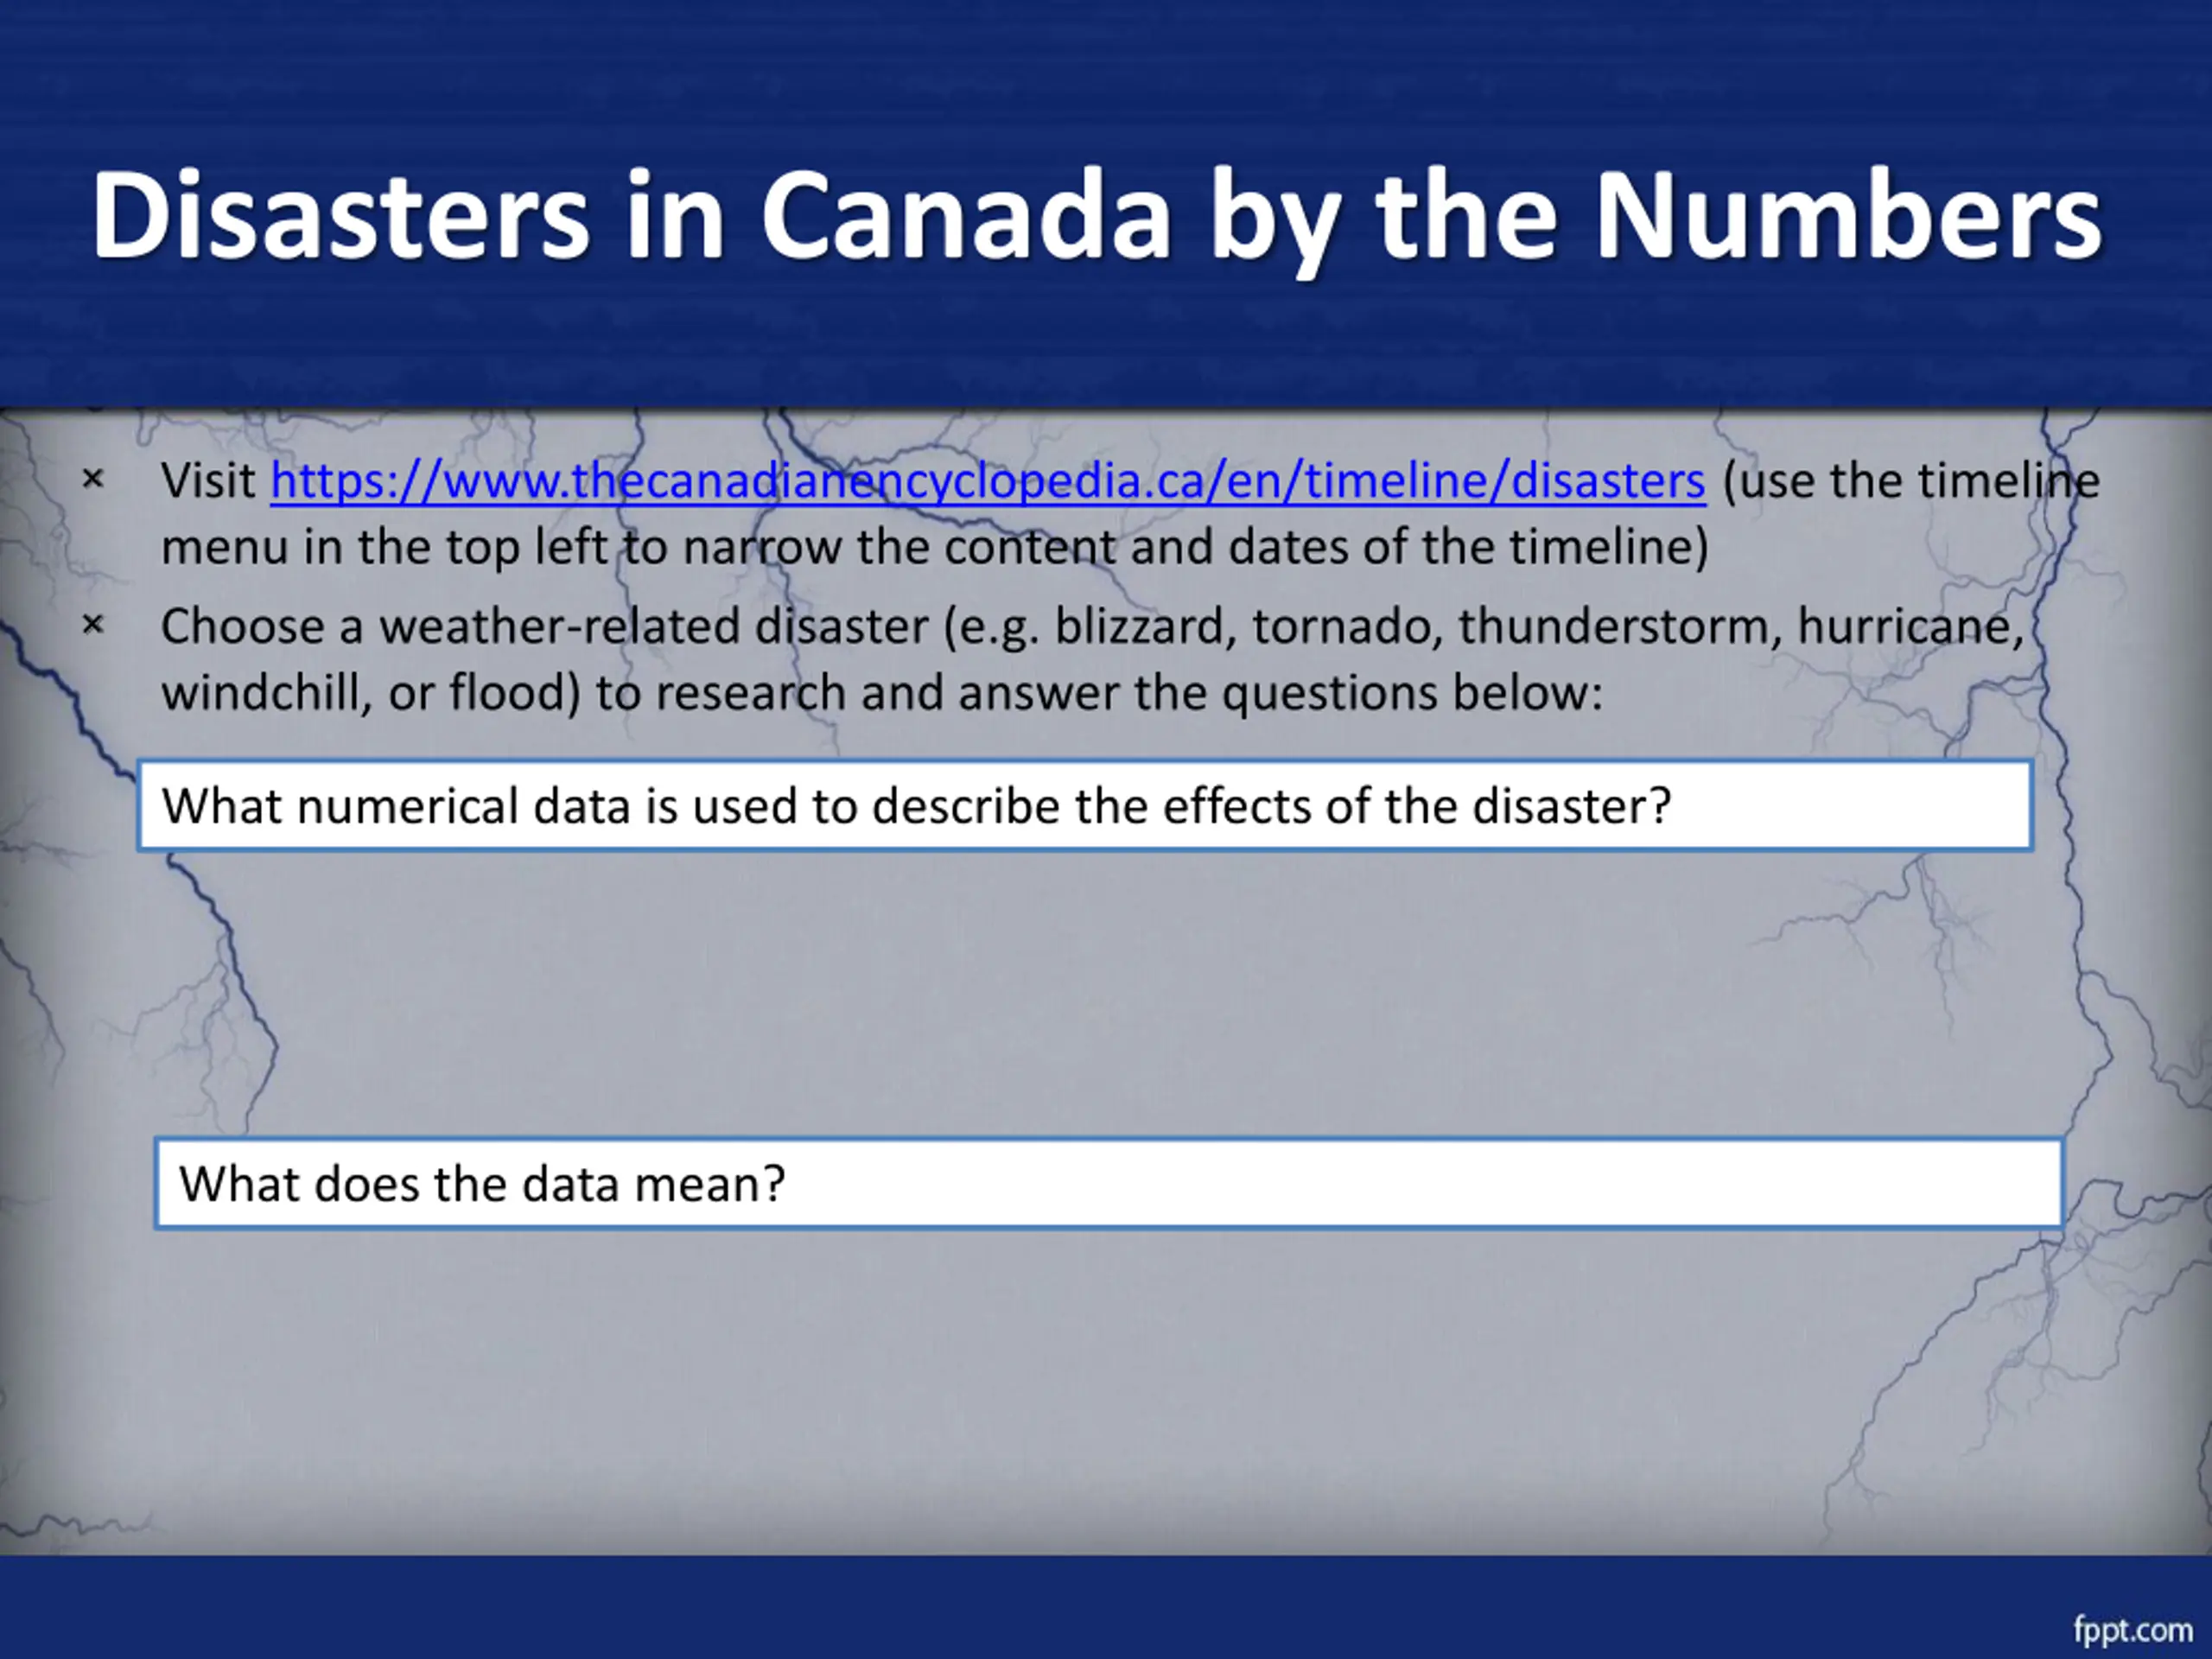Select the second bullet marker before Choose
This screenshot has height=1659, width=2212.
pos(93,626)
